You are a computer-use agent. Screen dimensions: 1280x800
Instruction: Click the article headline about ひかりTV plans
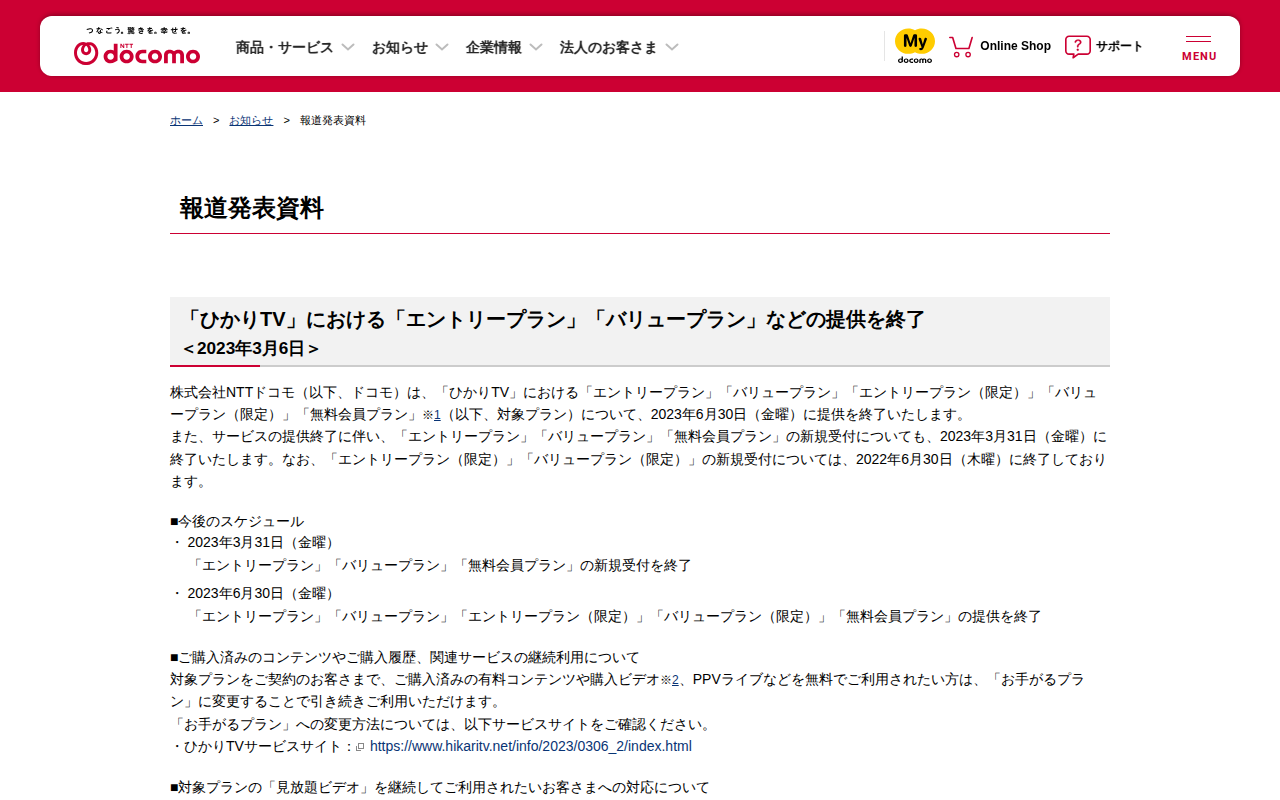[x=554, y=320]
